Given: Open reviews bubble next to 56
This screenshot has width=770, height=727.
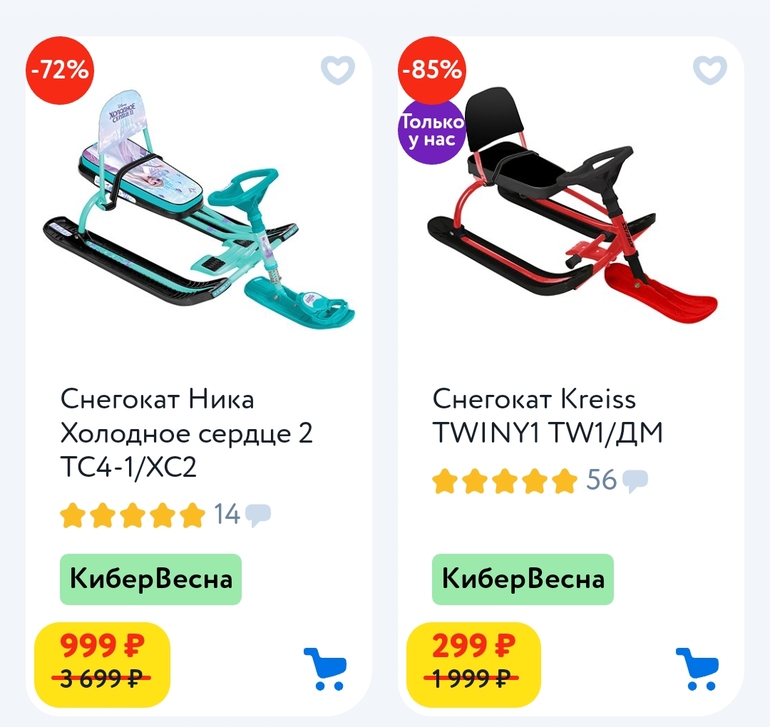Looking at the screenshot, I should click(x=635, y=480).
